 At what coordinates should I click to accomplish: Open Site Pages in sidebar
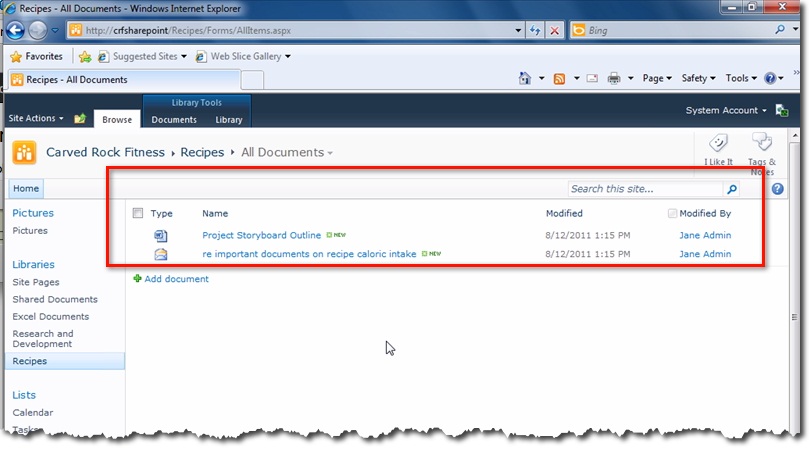[36, 282]
